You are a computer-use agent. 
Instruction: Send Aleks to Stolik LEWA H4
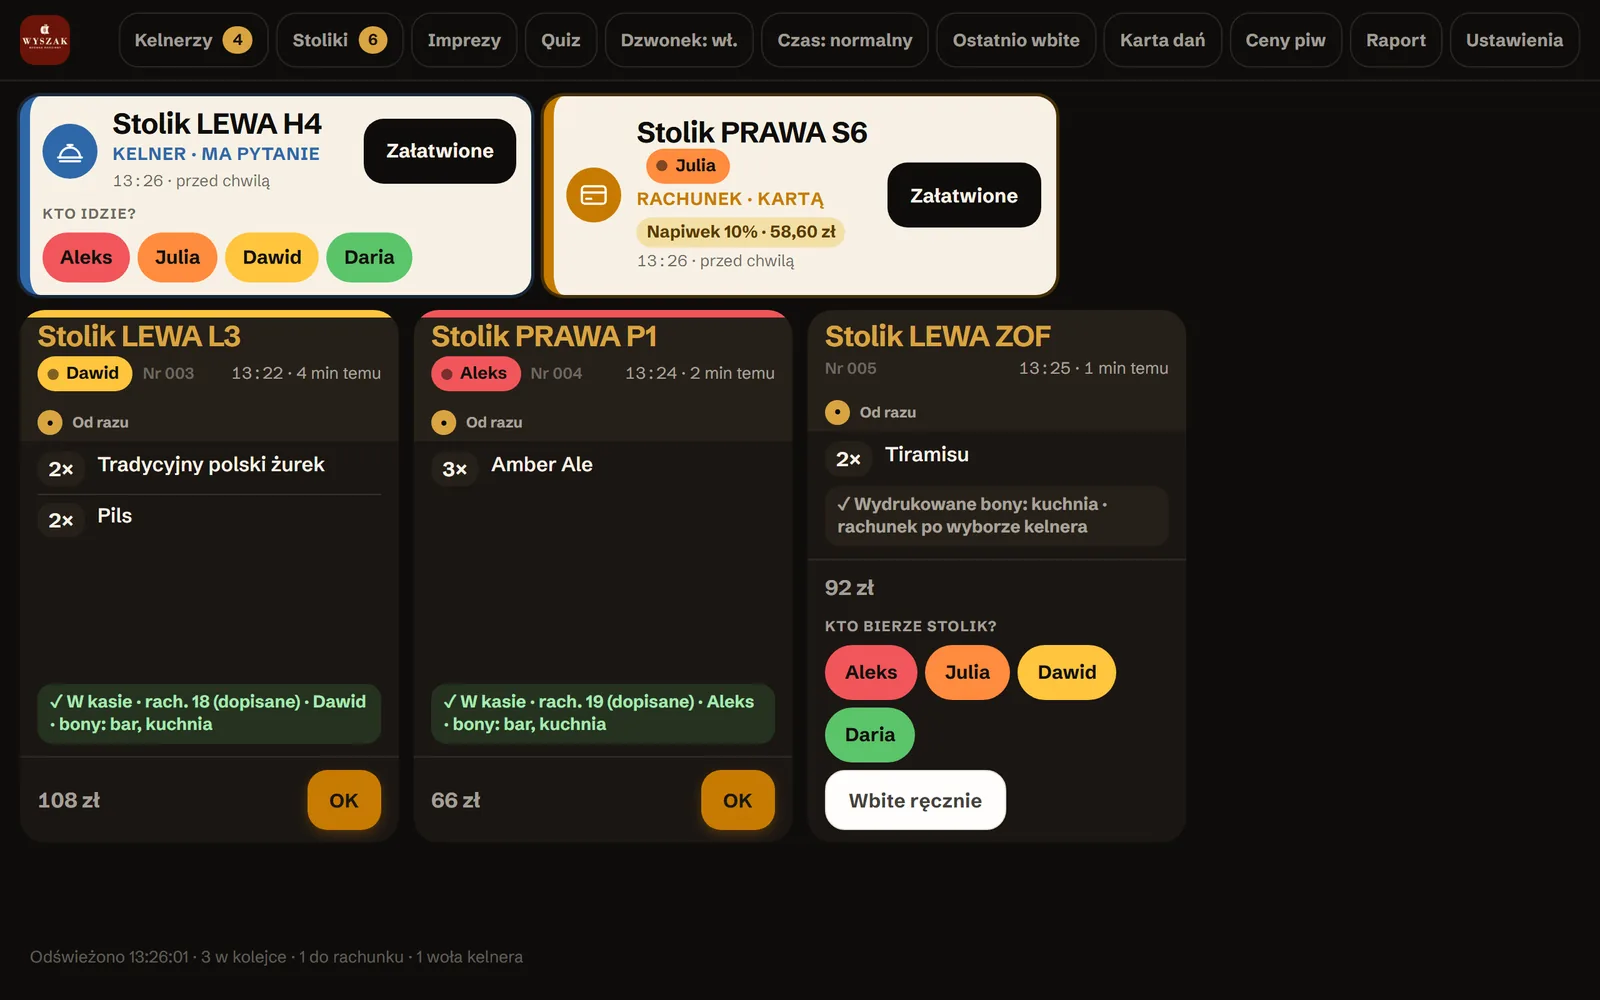pos(86,257)
